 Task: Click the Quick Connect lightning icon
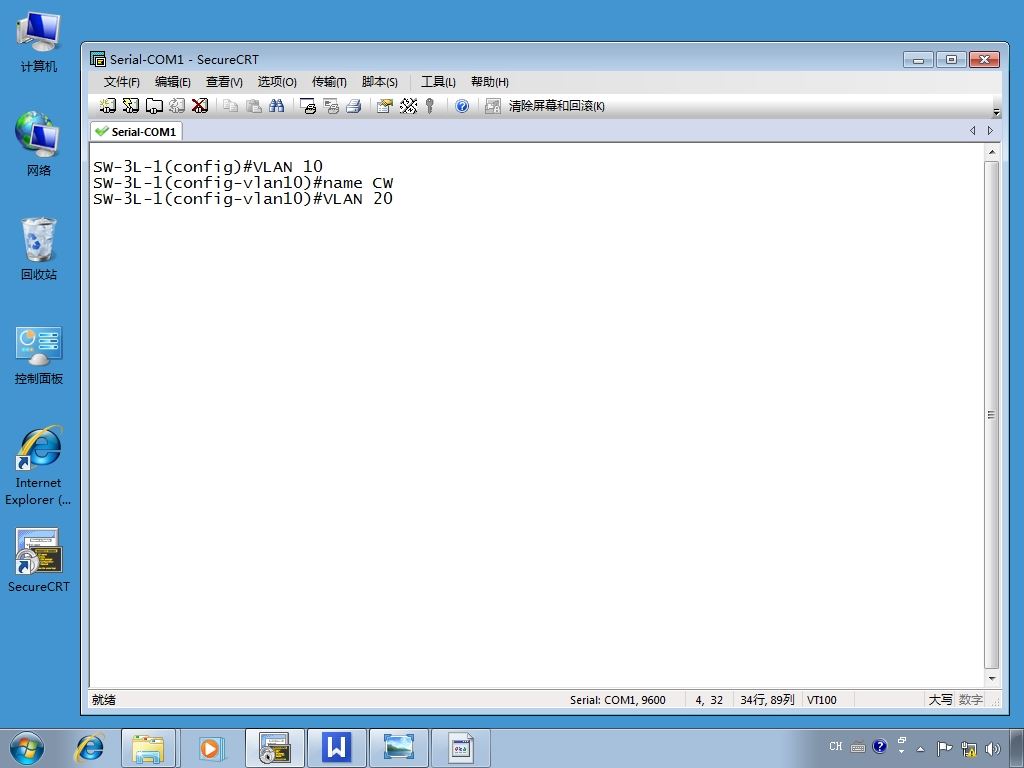coord(131,106)
